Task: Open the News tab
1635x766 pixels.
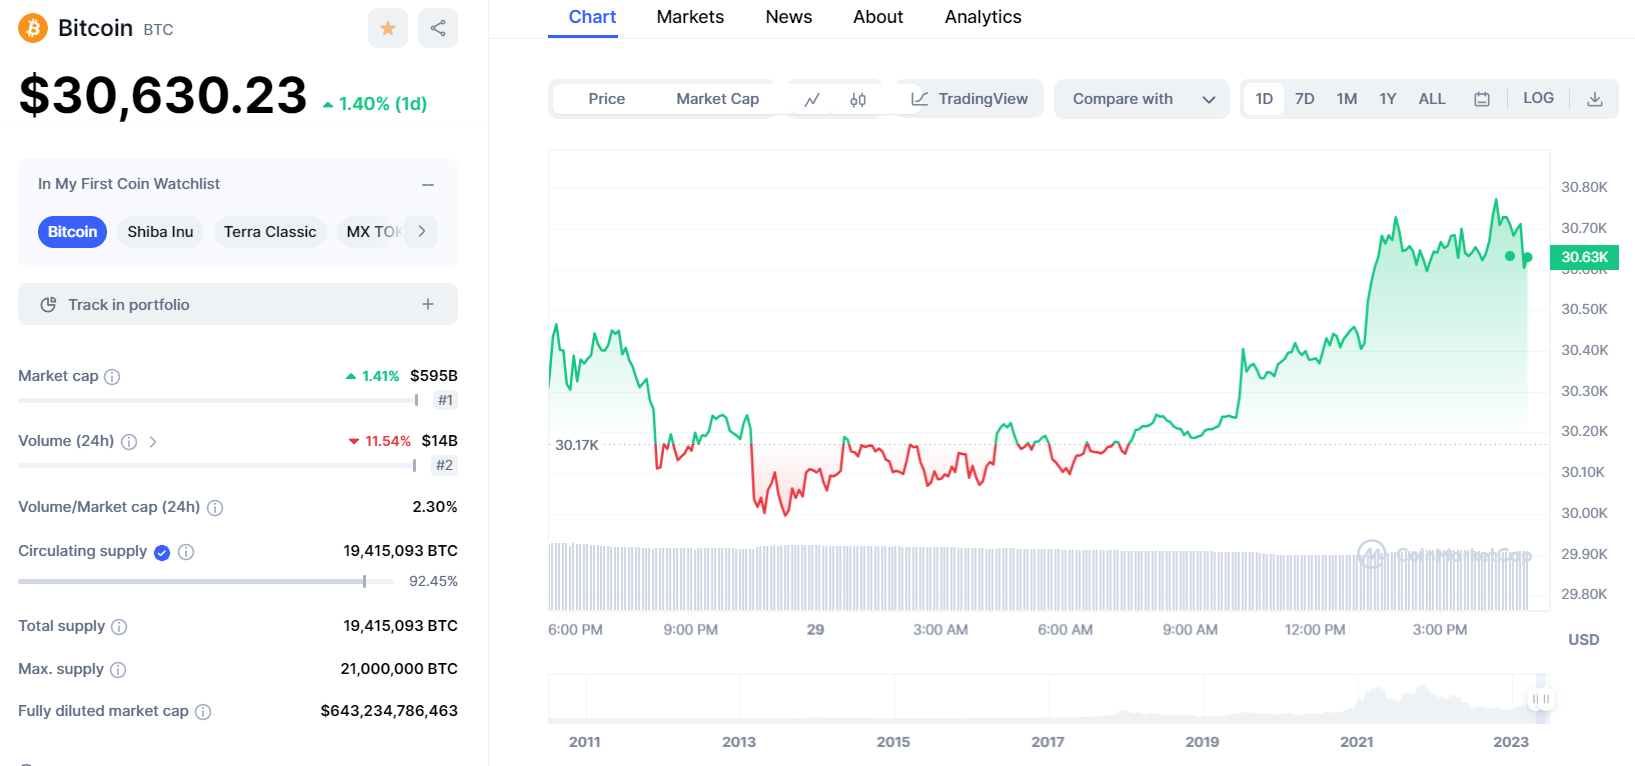Action: [789, 17]
